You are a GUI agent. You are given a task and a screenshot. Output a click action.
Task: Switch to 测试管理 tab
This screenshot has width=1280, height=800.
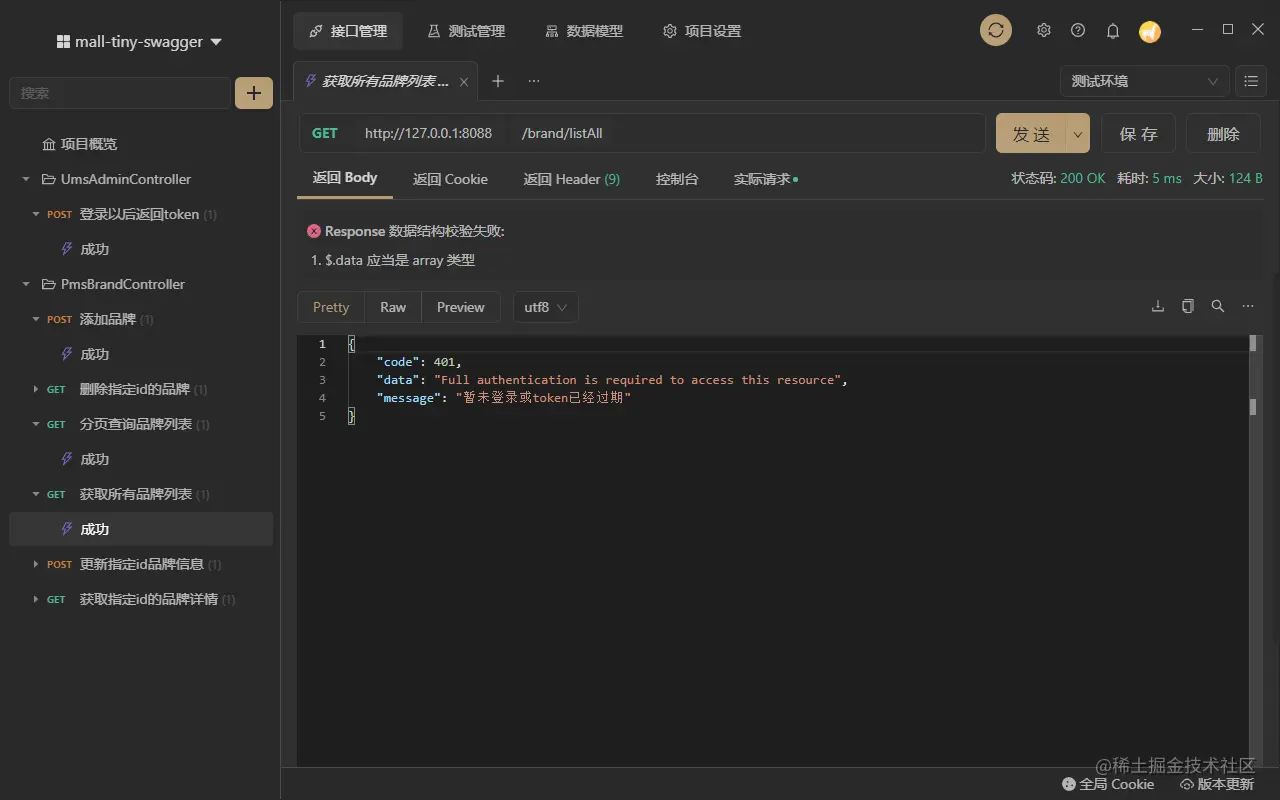[x=466, y=31]
